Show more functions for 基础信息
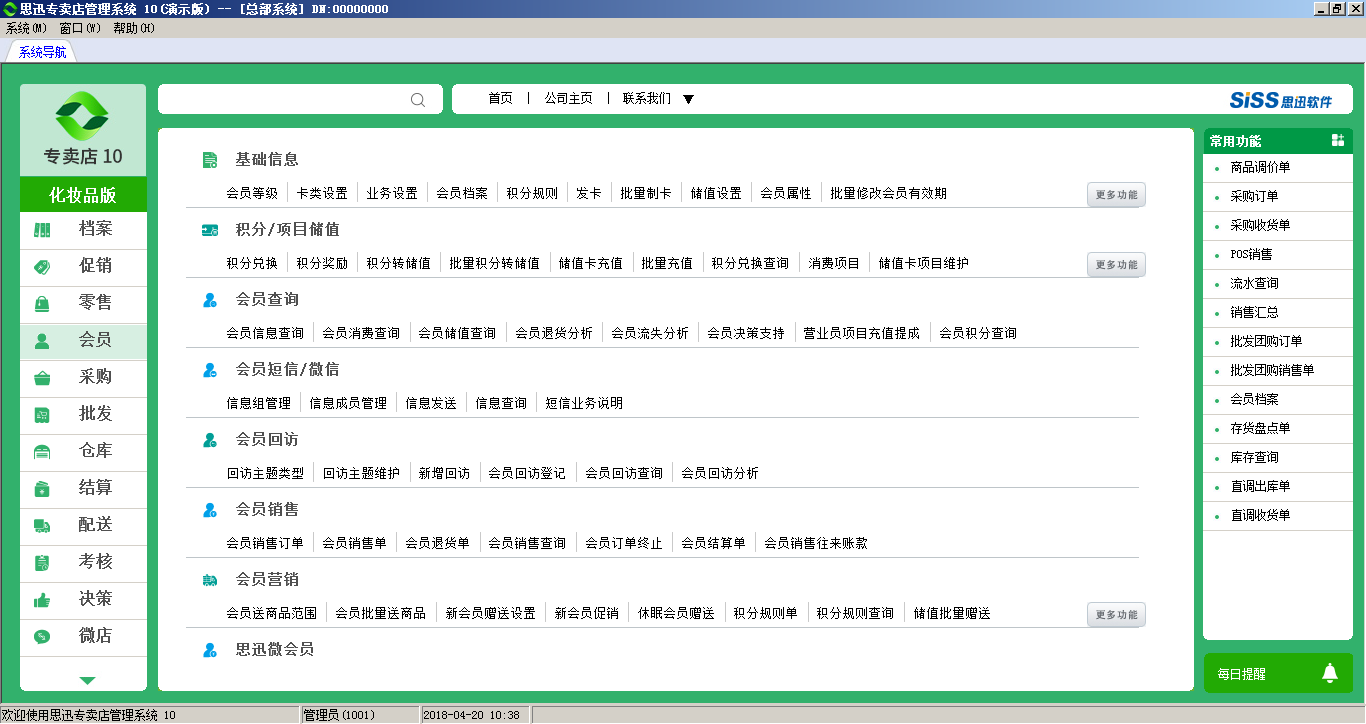 coord(1116,195)
